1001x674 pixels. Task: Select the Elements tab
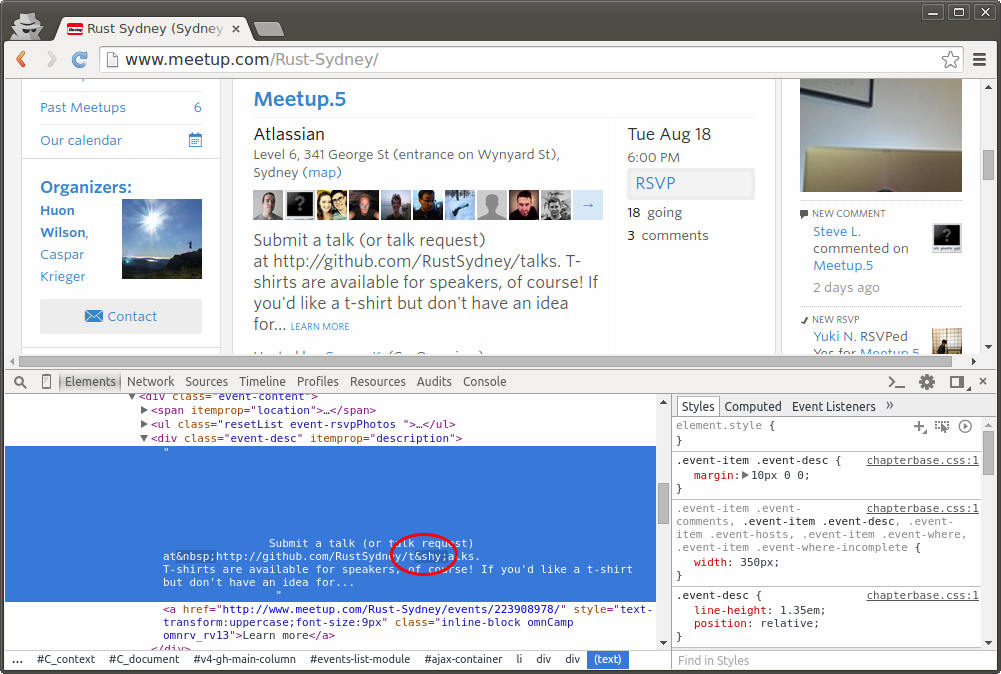(90, 382)
